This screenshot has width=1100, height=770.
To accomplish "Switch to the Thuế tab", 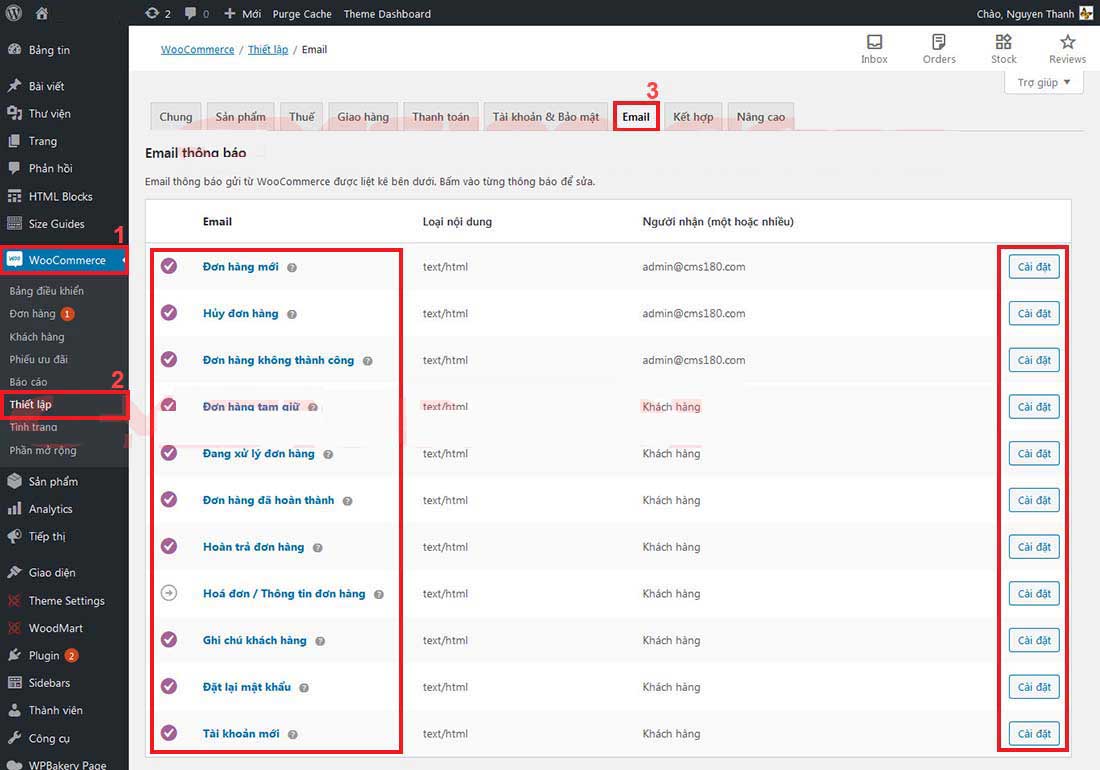I will coord(302,116).
